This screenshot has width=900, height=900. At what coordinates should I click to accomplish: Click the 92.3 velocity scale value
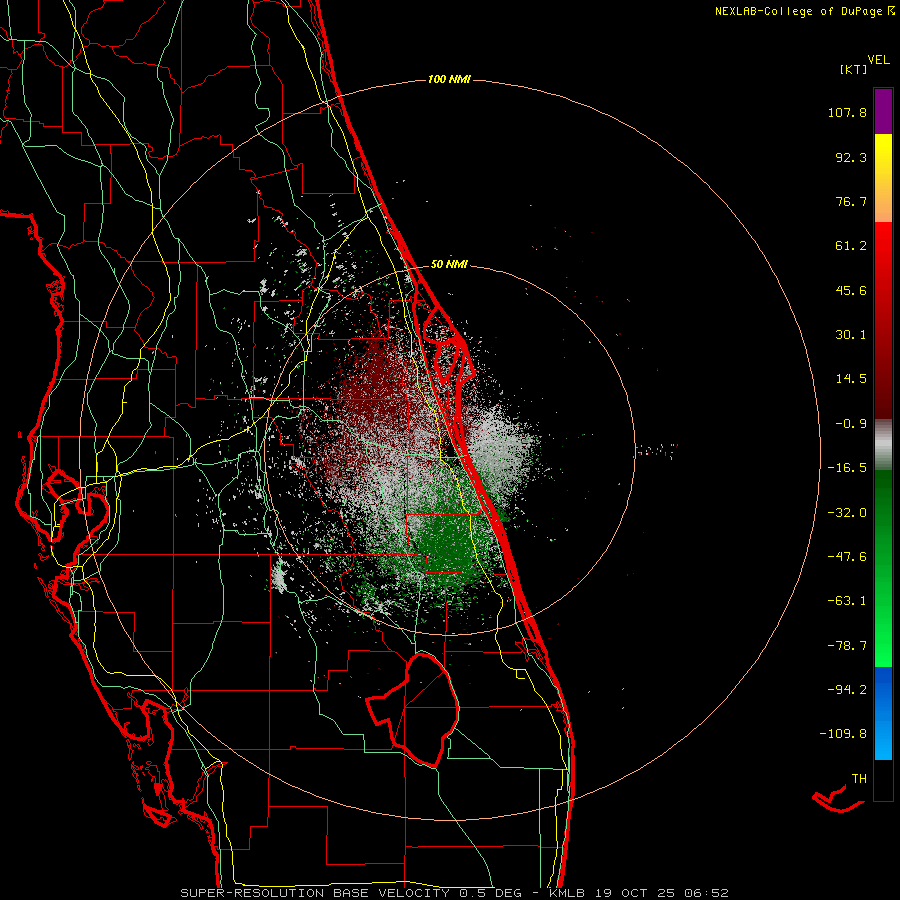click(851, 157)
